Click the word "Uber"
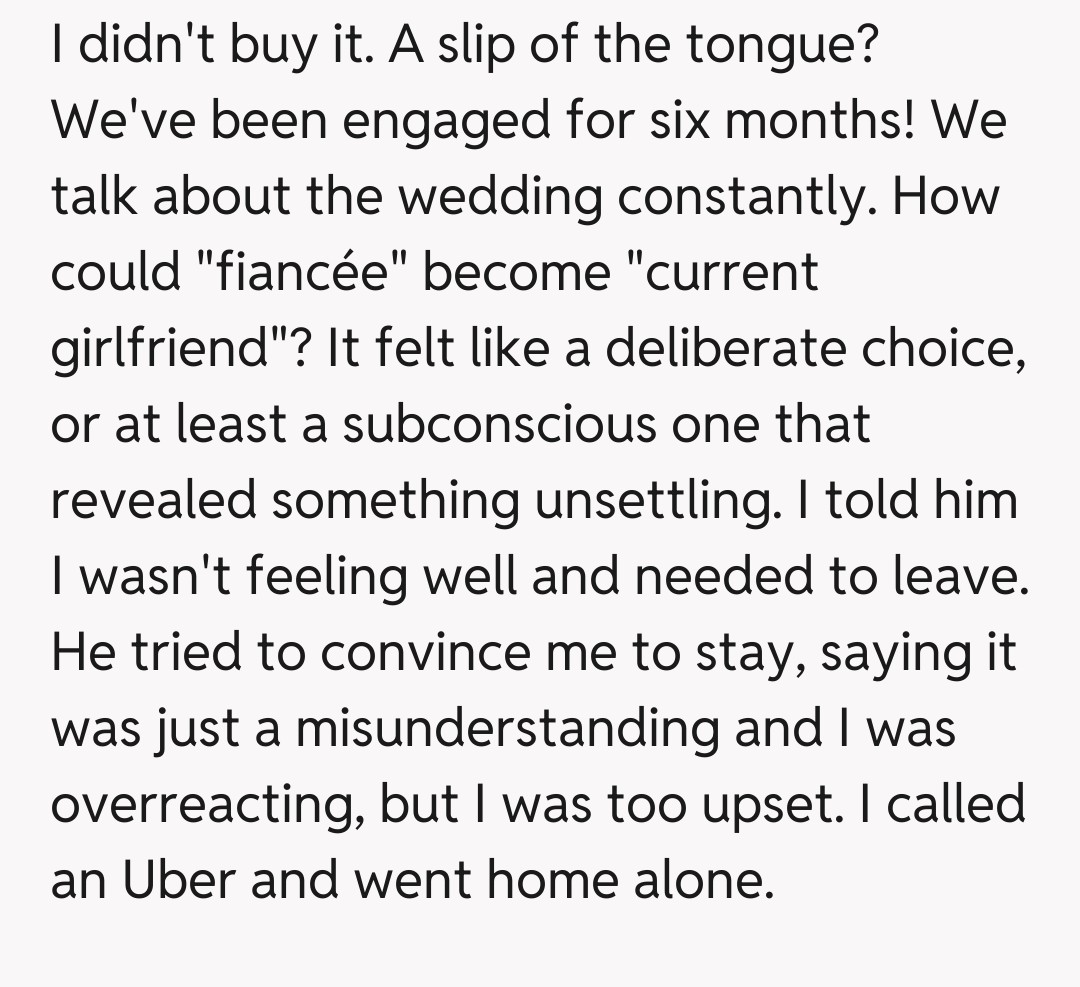Screen dimensions: 1080x987 pyautogui.click(x=178, y=879)
